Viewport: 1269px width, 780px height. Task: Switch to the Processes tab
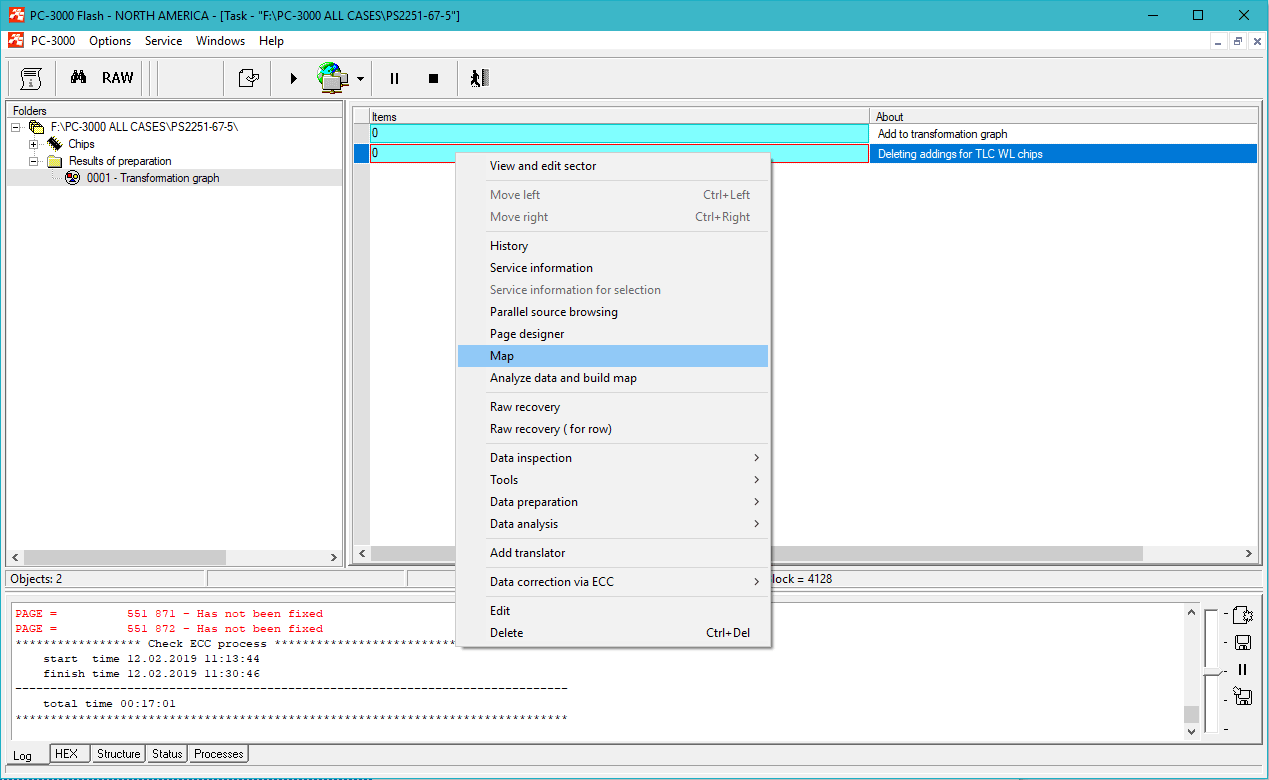point(219,754)
